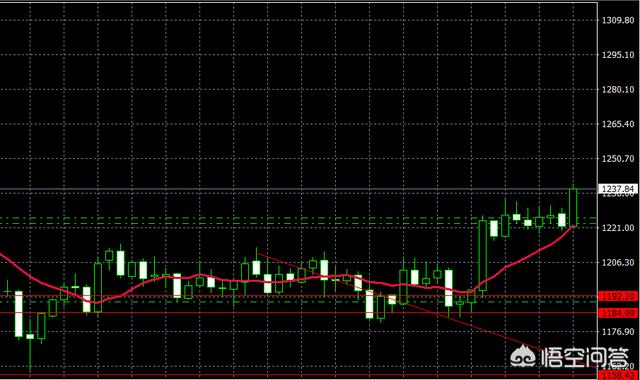Screen dimensions: 640x380
Task: Click the 1250.70 price axis label
Action: point(618,158)
